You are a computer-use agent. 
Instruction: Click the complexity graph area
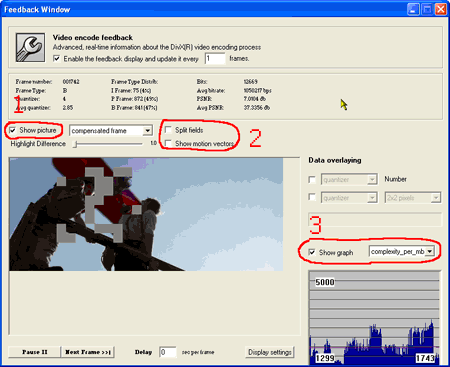374,317
